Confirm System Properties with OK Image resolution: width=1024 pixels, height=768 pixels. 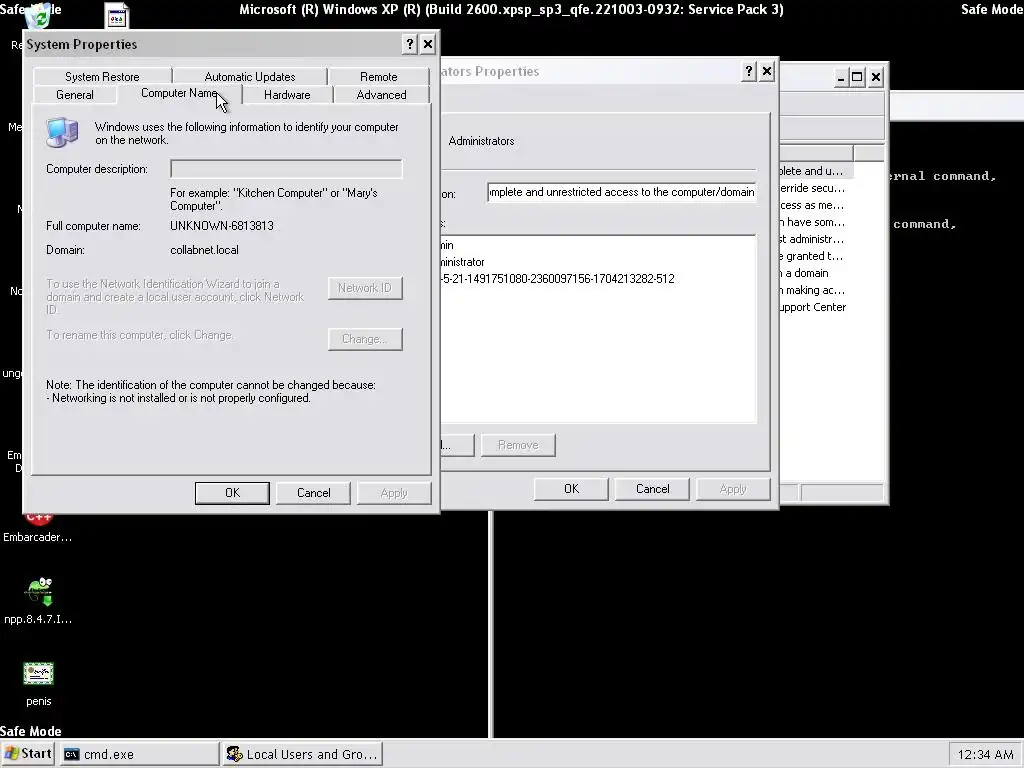pyautogui.click(x=232, y=493)
